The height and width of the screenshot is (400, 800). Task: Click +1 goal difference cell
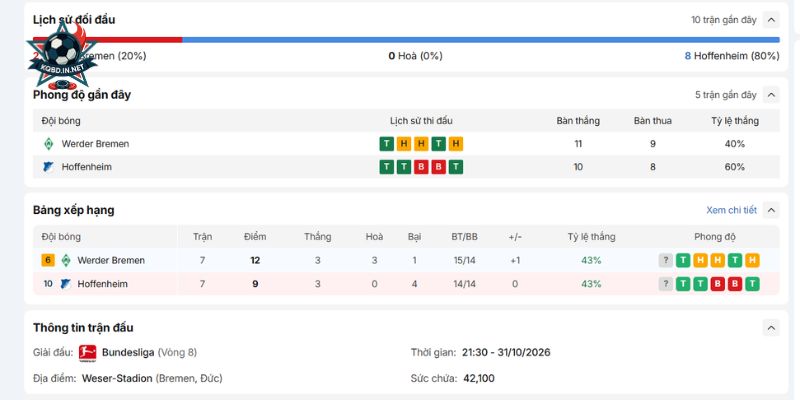(x=515, y=260)
